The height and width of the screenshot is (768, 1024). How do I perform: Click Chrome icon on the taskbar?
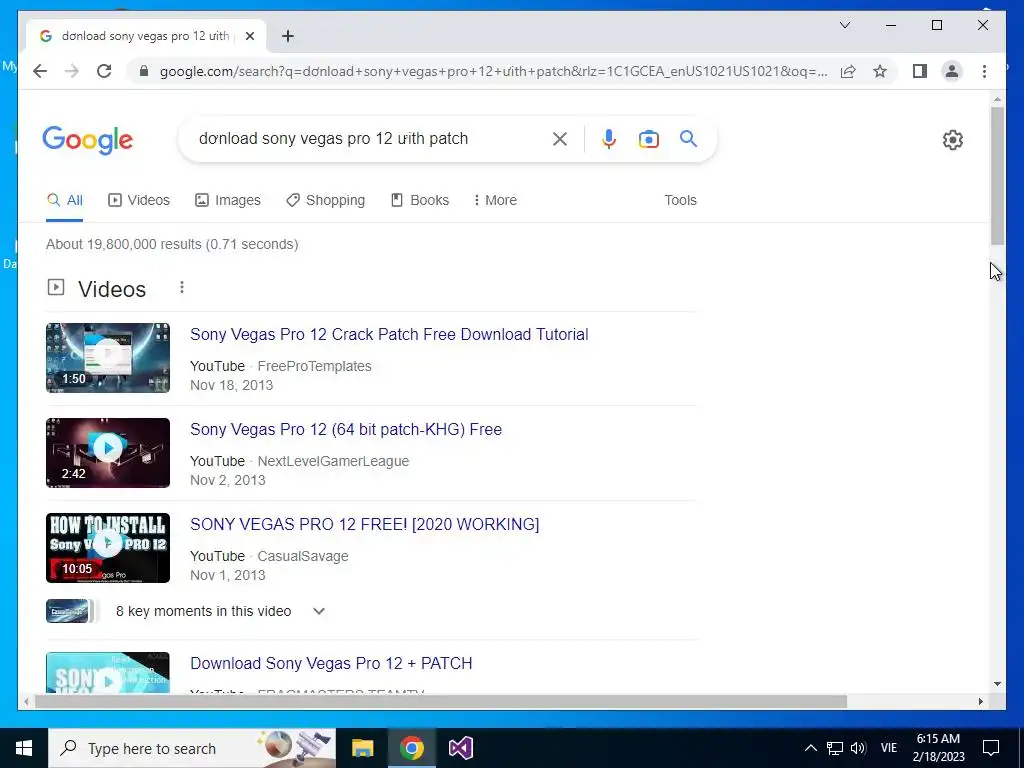[x=411, y=748]
